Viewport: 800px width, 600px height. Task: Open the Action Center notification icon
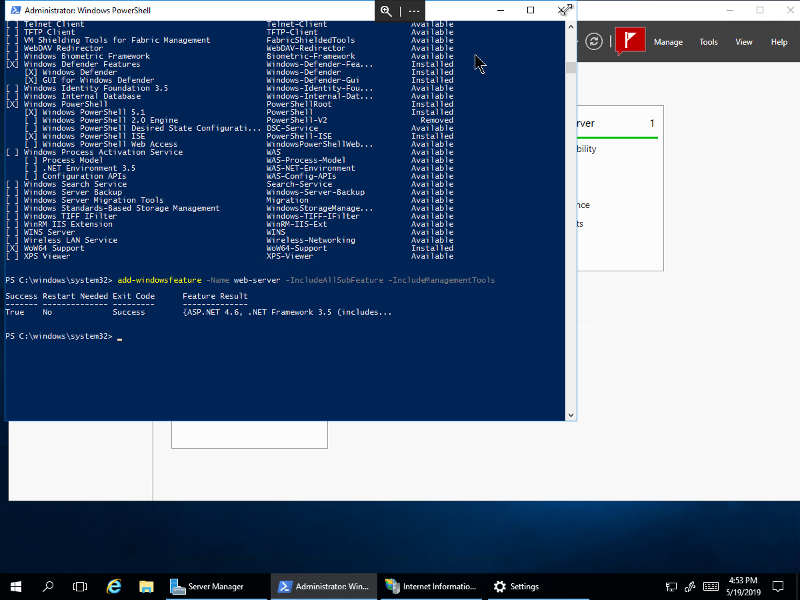coord(778,586)
